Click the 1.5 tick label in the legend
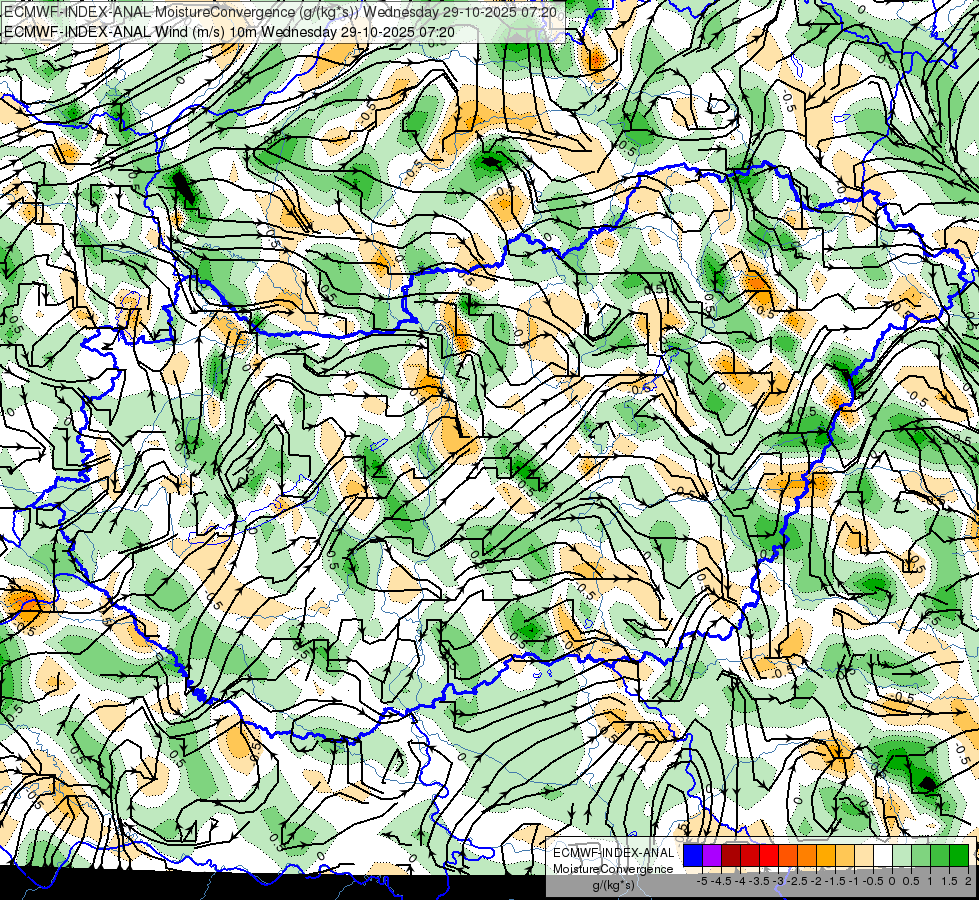Image resolution: width=979 pixels, height=900 pixels. (949, 881)
